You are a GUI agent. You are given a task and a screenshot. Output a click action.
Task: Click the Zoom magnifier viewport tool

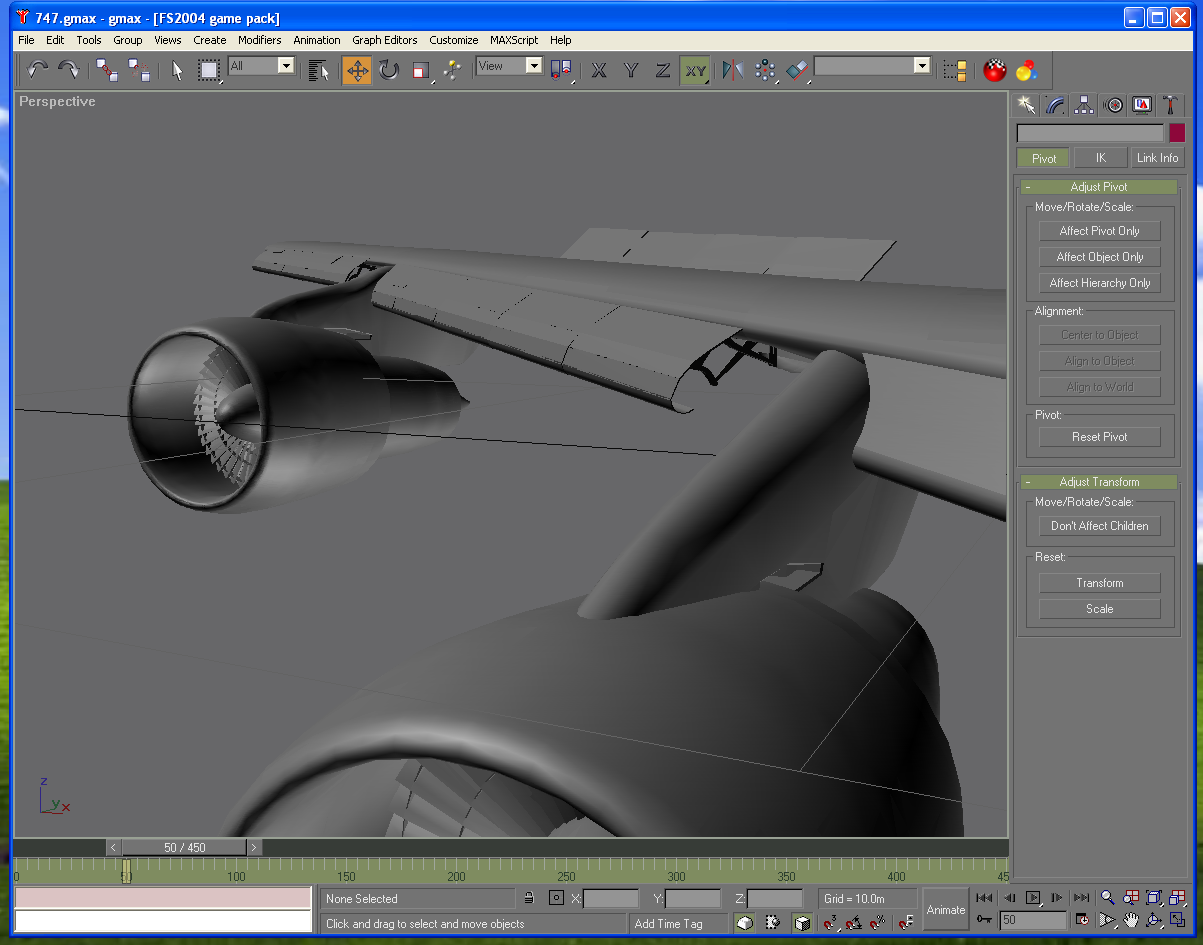coord(1107,897)
